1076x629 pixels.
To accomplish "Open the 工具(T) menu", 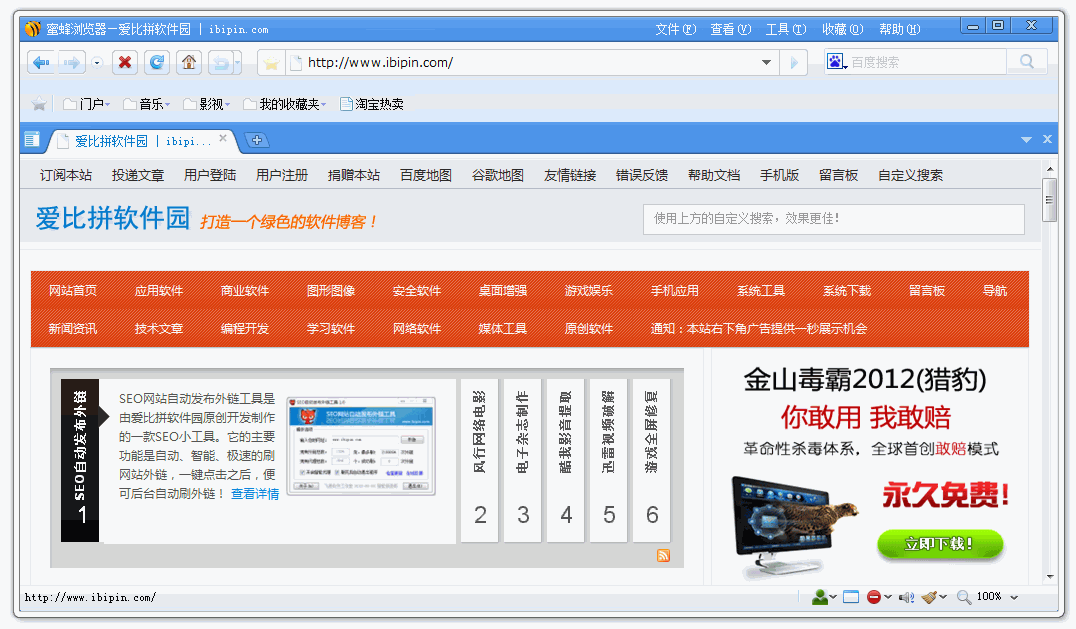I will [x=786, y=29].
